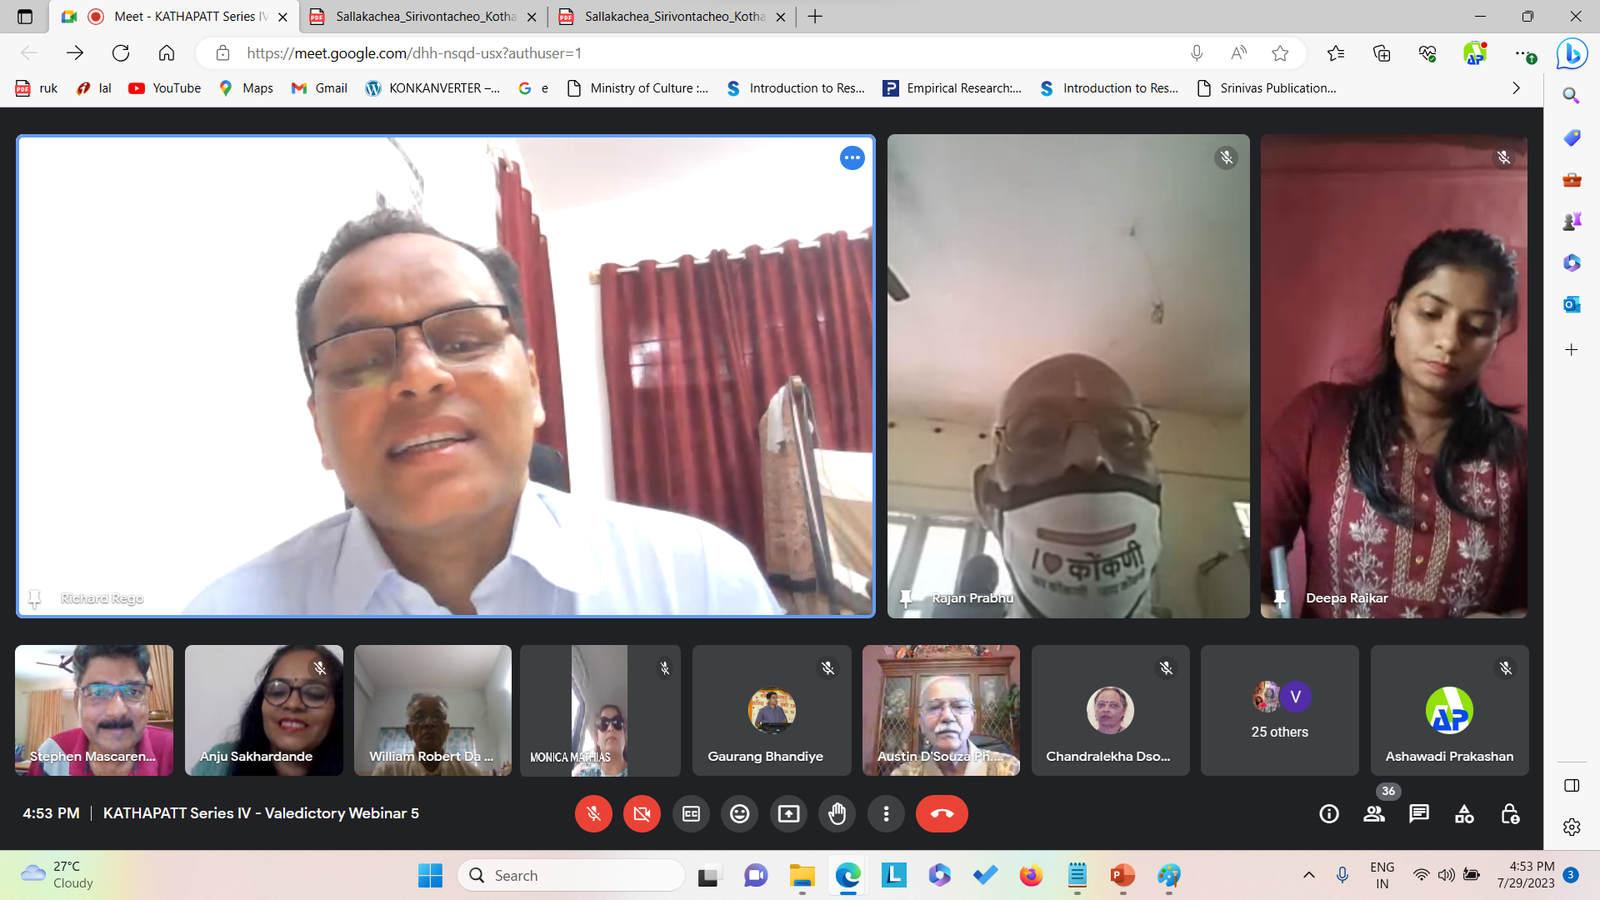Screen dimensions: 1600x900
Task: Add a sidebar app with plus icon
Action: point(1572,350)
